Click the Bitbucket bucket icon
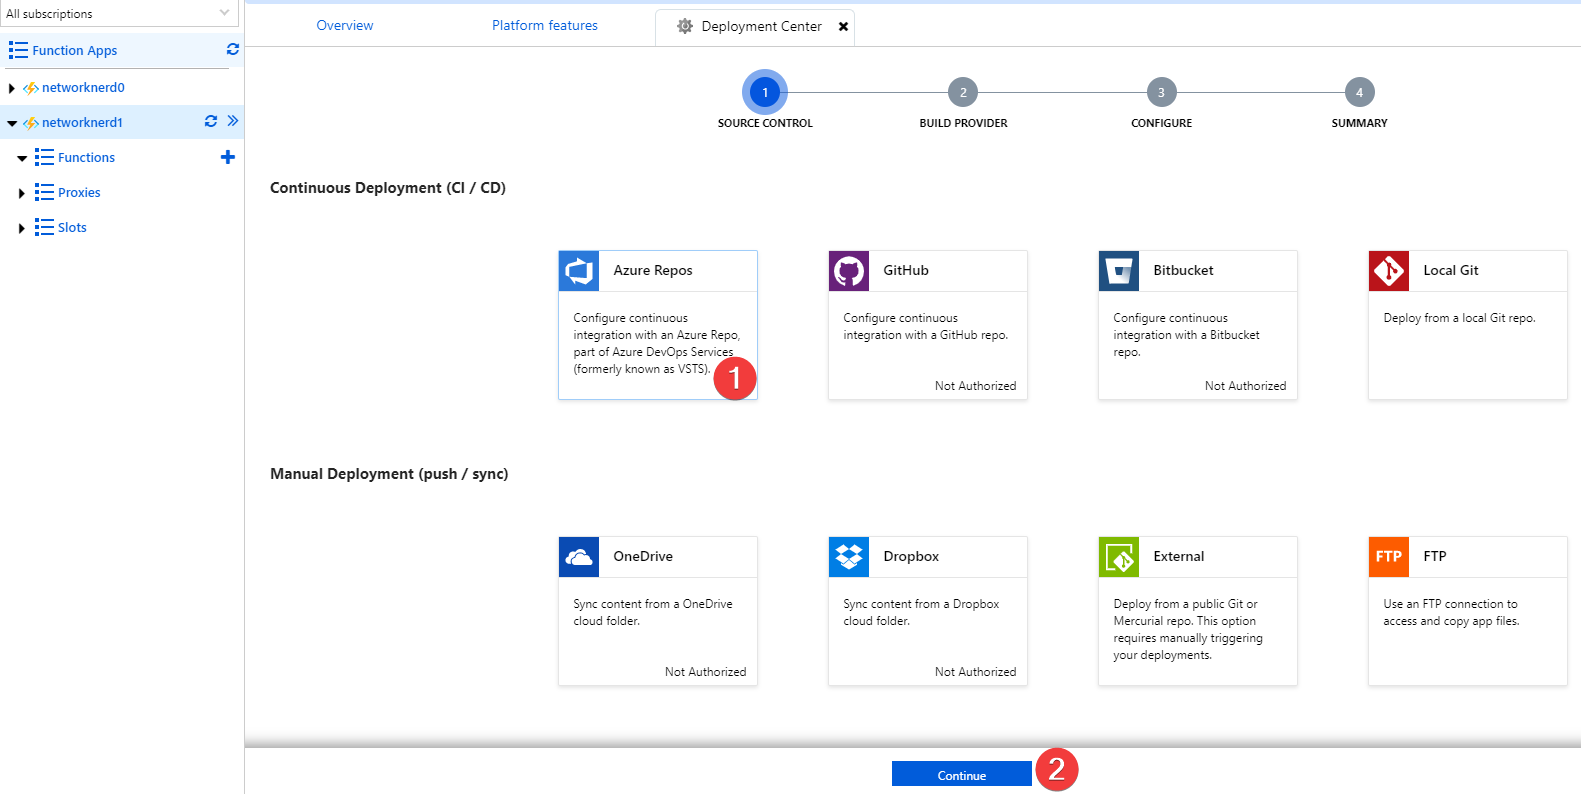This screenshot has width=1581, height=794. pos(1119,271)
